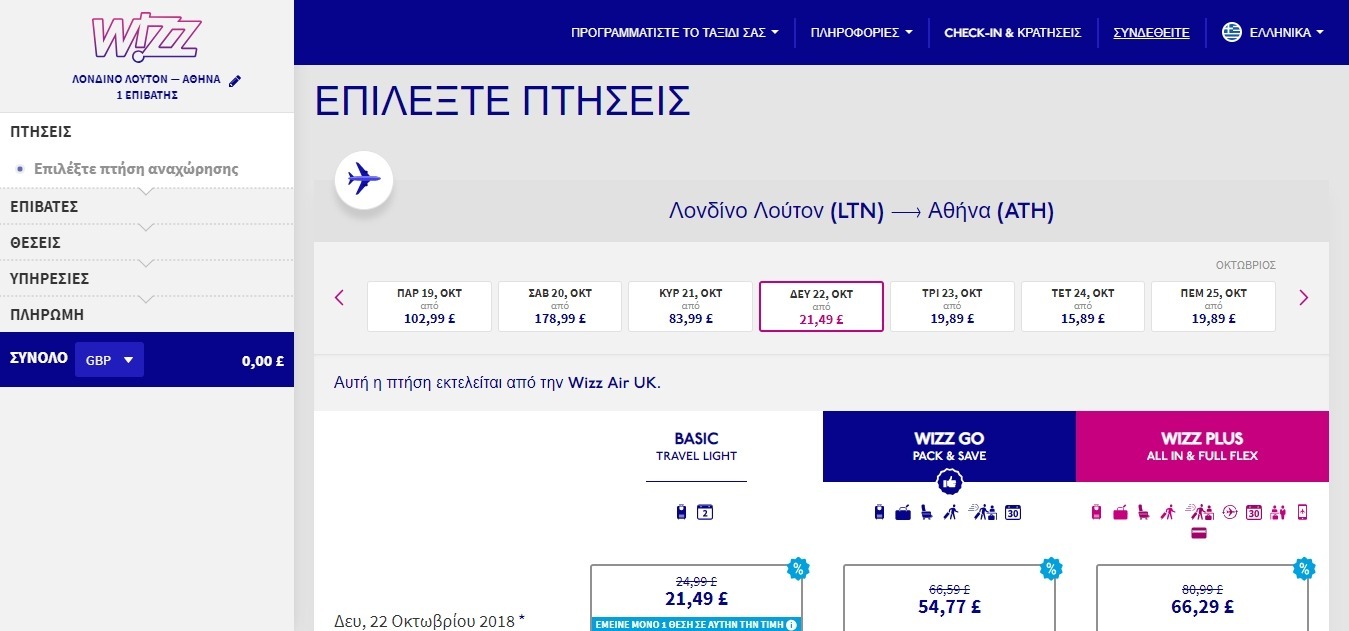Click the round airplane icon
1349x631 pixels.
[364, 180]
